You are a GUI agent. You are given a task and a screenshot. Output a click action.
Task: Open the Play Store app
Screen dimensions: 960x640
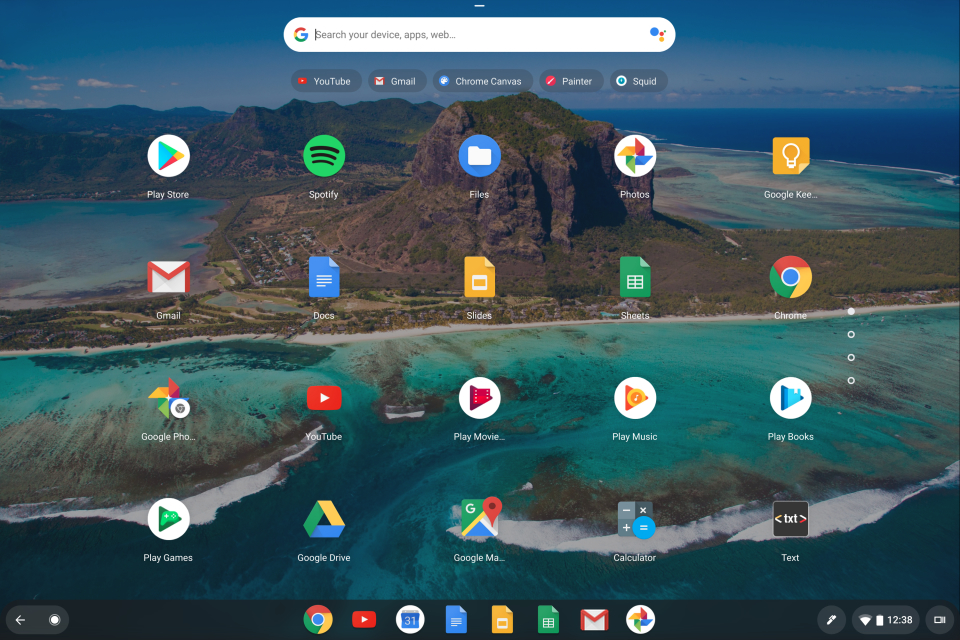(x=168, y=156)
